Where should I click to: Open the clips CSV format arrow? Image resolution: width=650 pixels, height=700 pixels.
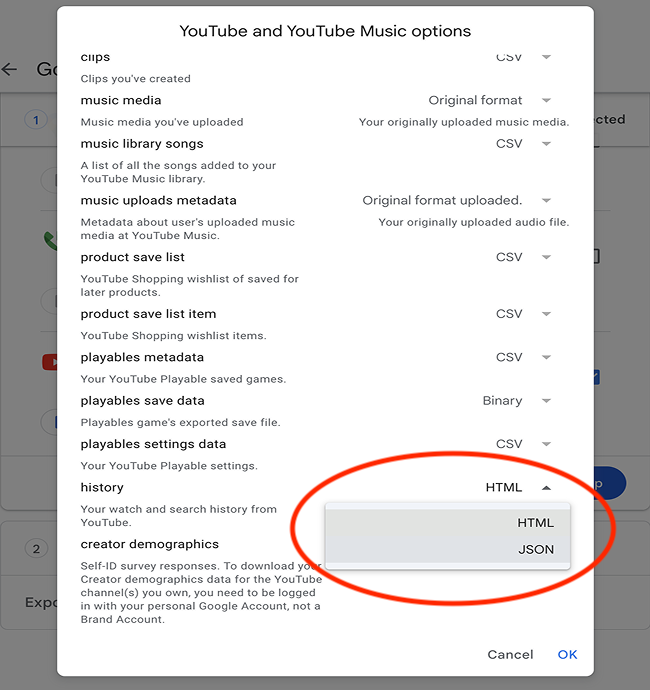pyautogui.click(x=546, y=58)
